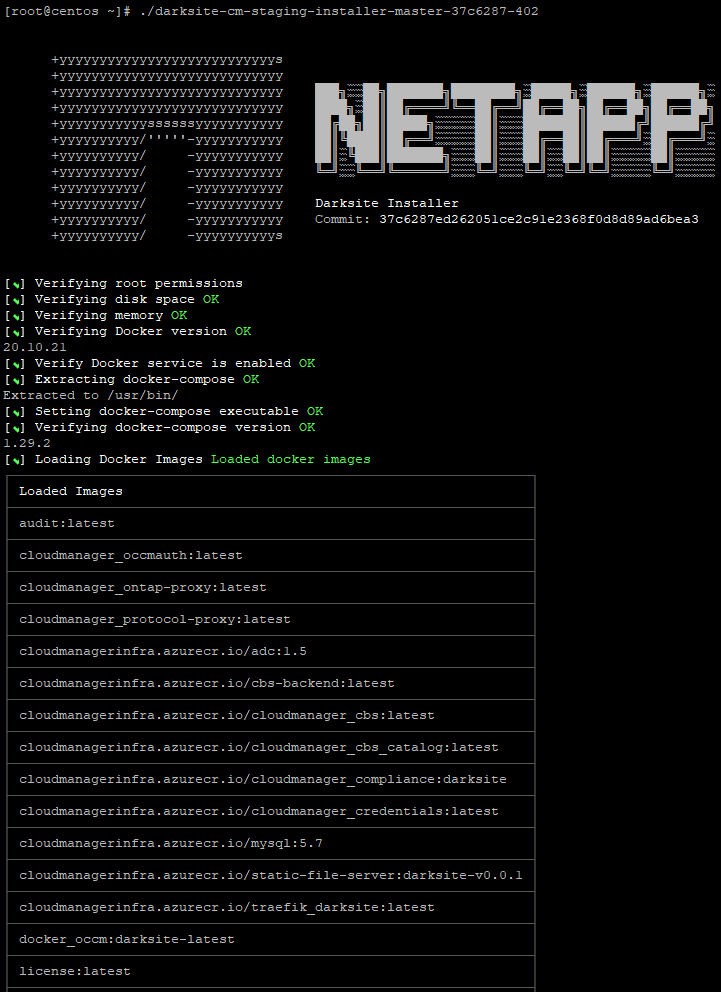Click the commit hash 37c6287ed... text
The image size is (721, 992).
coord(538,219)
